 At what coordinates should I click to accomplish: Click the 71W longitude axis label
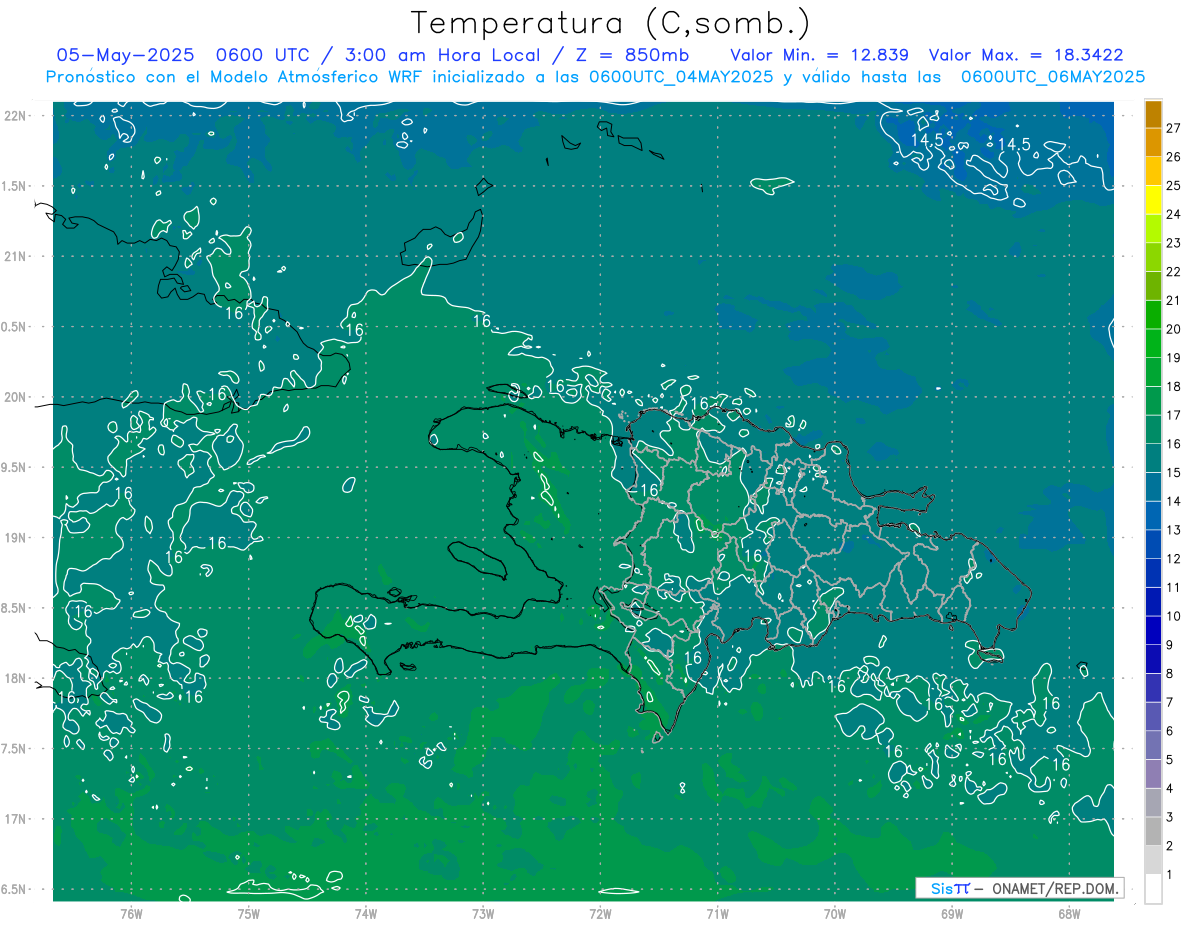(x=717, y=914)
